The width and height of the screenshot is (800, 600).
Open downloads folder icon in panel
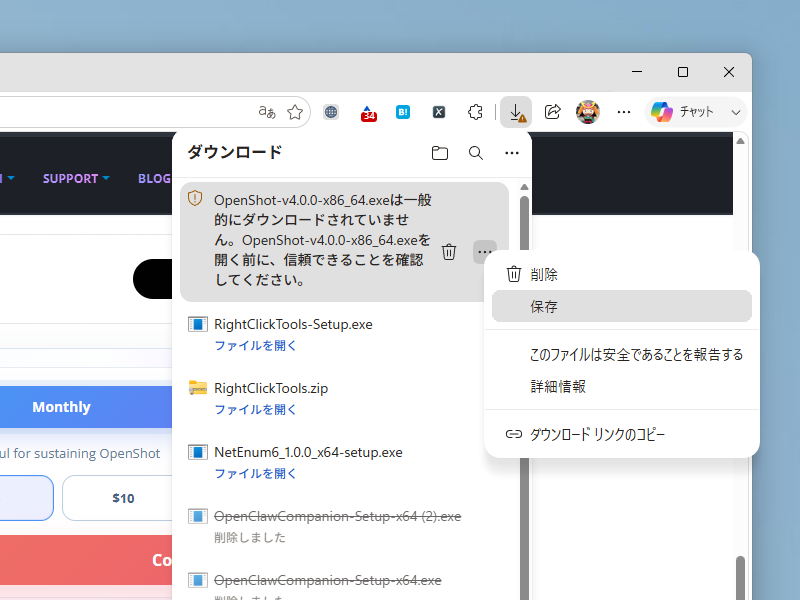pos(440,153)
